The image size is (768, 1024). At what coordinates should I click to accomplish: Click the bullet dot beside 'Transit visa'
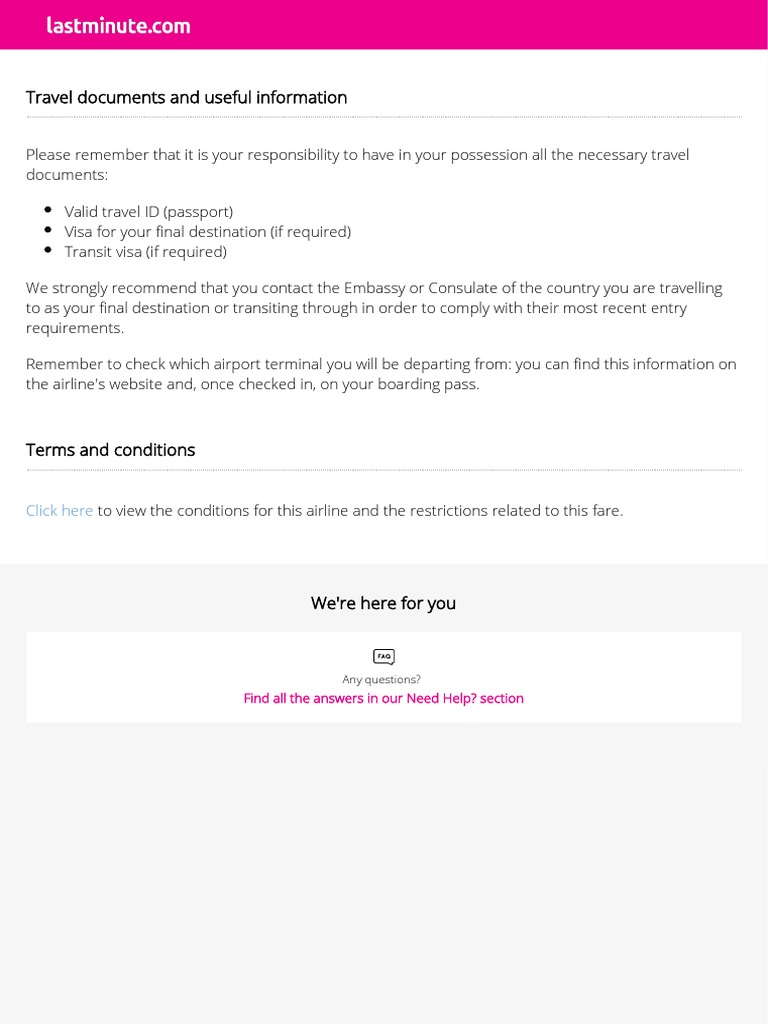[x=48, y=249]
